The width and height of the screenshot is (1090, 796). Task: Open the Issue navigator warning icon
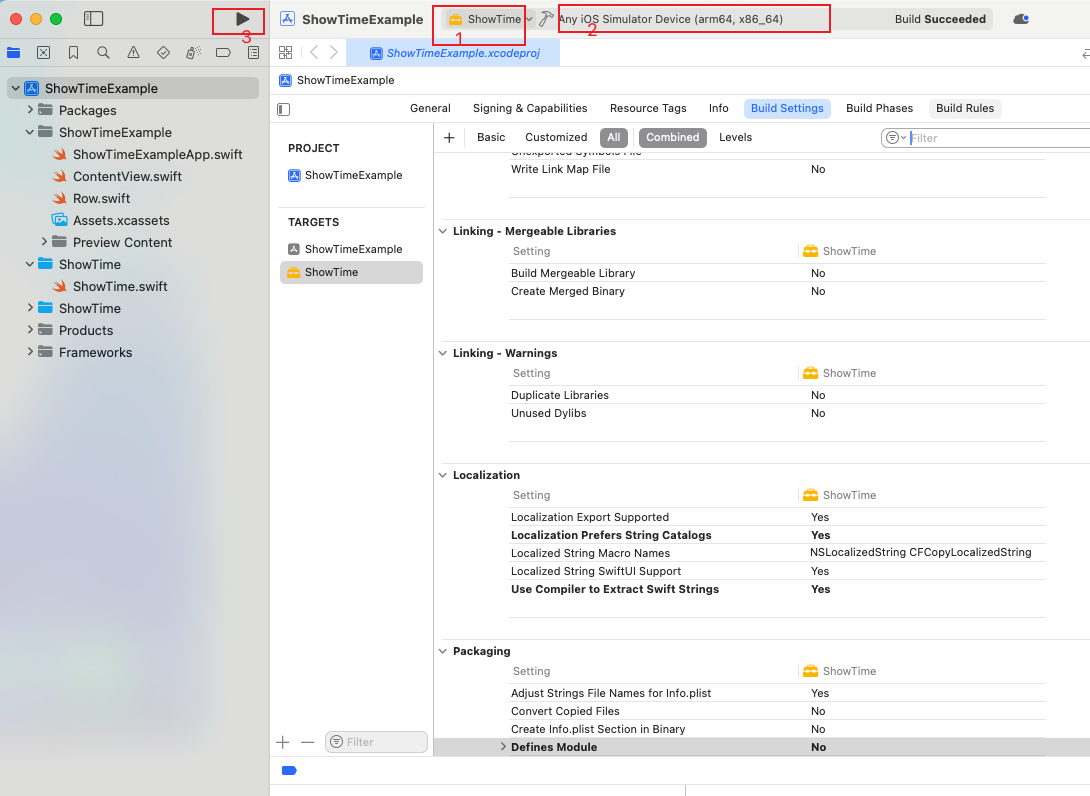coord(133,53)
